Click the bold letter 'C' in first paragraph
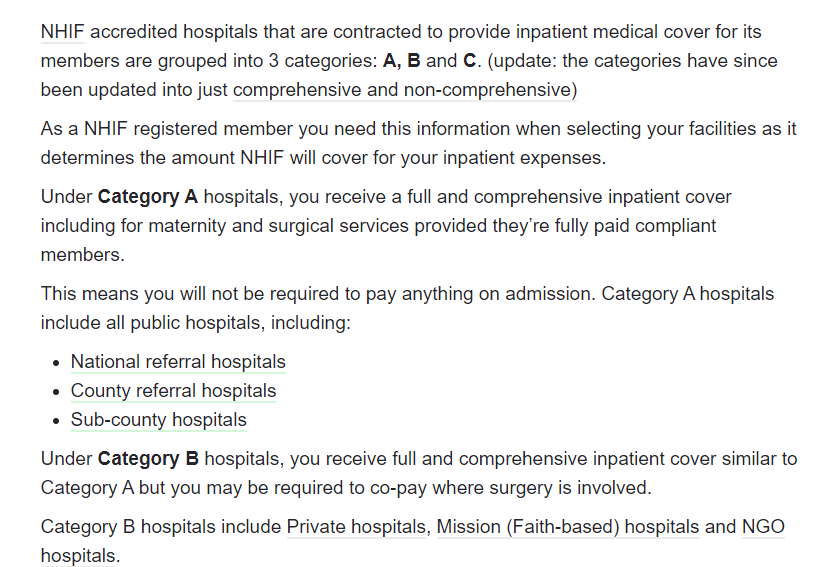The image size is (814, 567). 469,61
